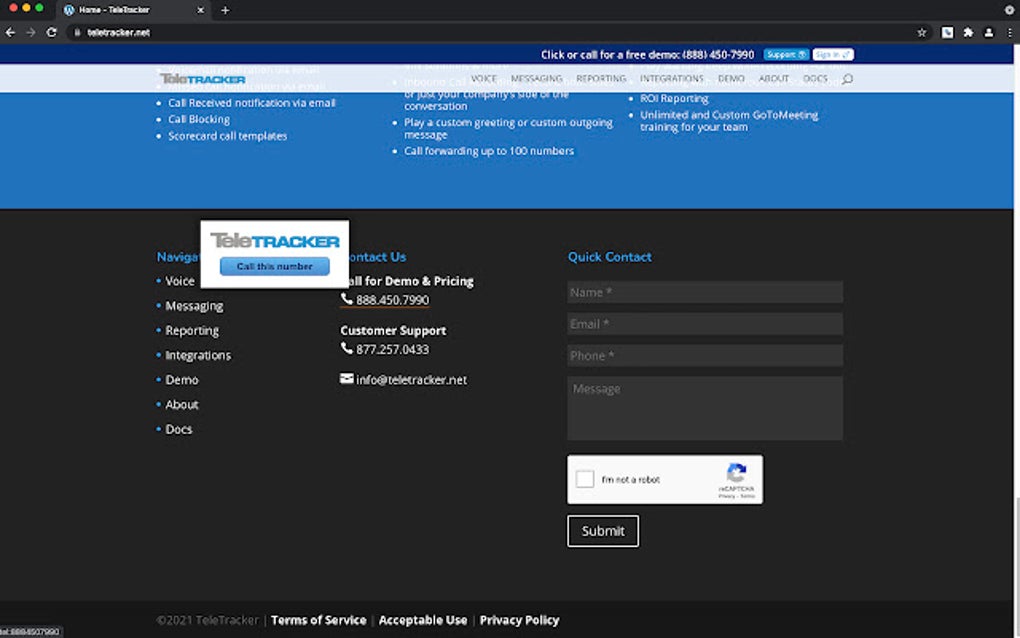Close the Home - TeleTracker tab
Screen dimensions: 1020x638
[x=200, y=10]
